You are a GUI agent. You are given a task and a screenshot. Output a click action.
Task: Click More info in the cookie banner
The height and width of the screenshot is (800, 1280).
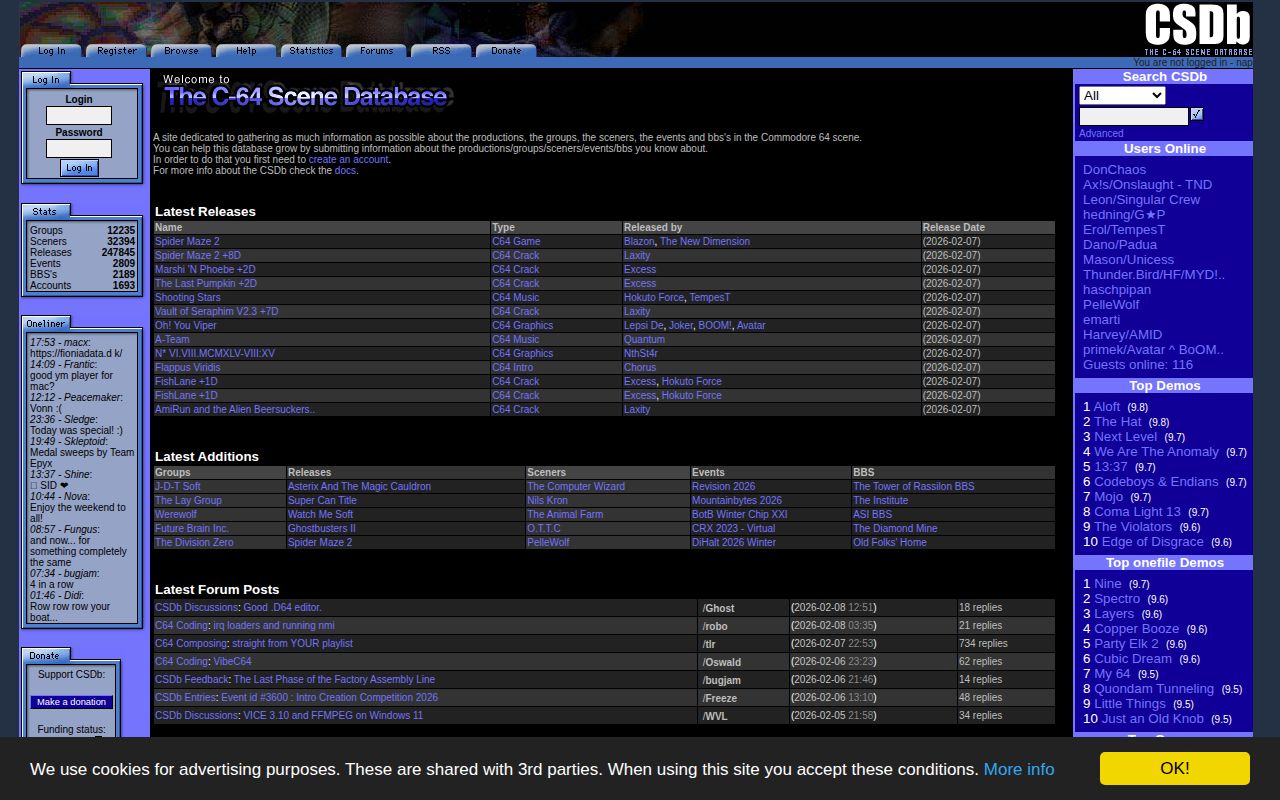pyautogui.click(x=1018, y=769)
